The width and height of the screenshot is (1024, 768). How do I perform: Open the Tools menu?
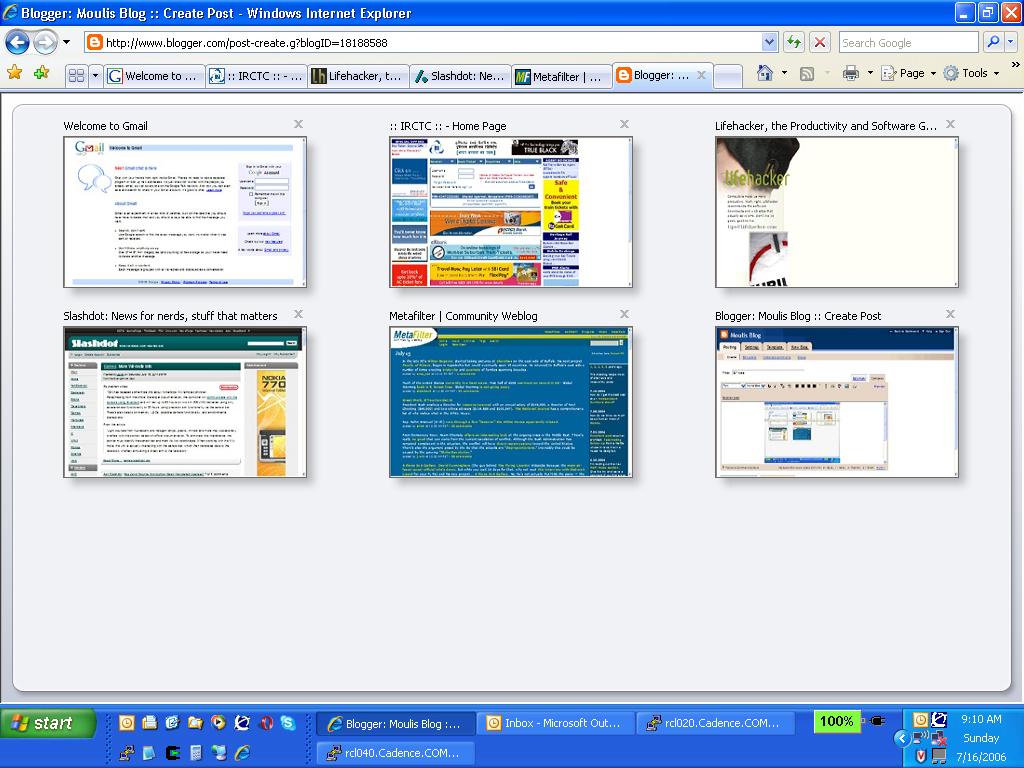[x=972, y=73]
